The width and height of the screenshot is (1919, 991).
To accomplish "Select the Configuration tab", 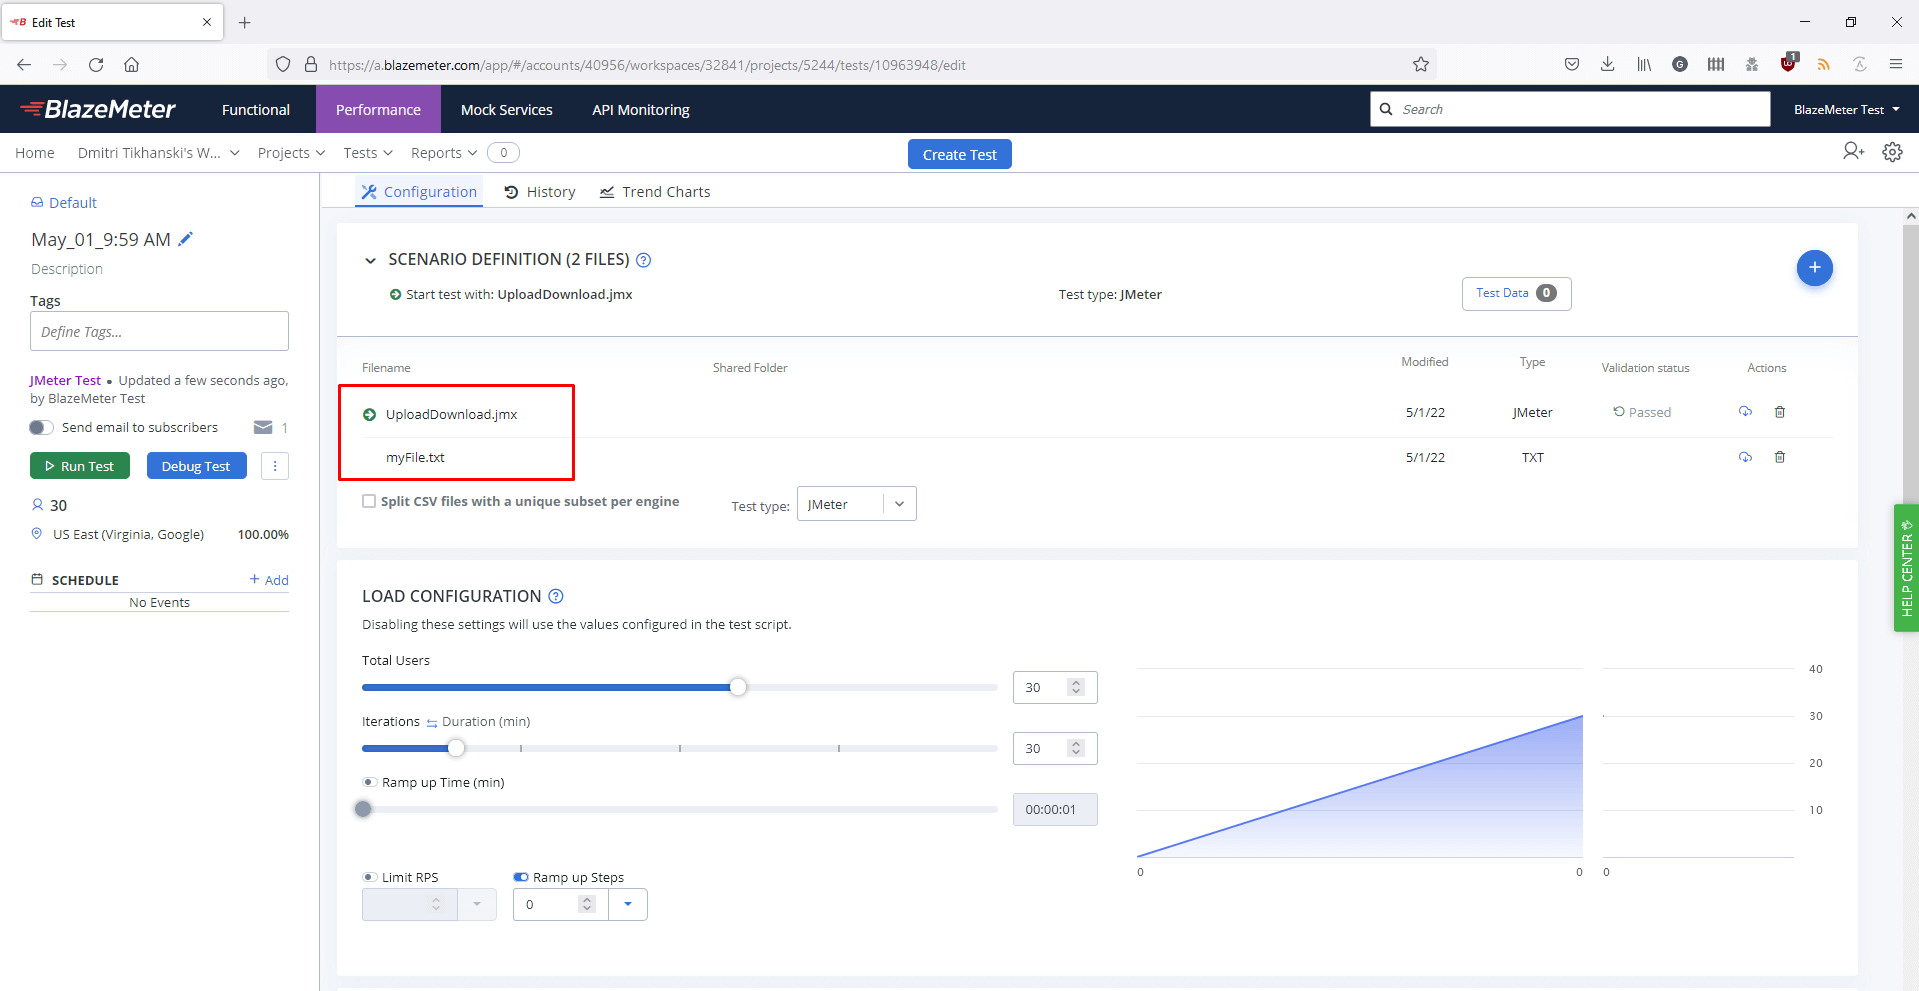I will coord(419,192).
